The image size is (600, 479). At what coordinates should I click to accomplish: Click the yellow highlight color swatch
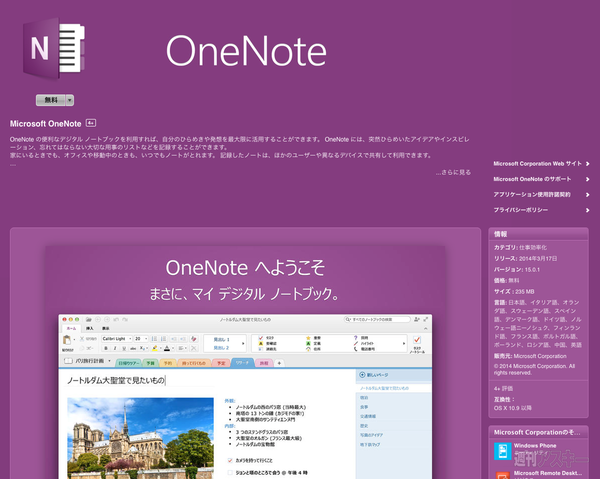coord(154,349)
